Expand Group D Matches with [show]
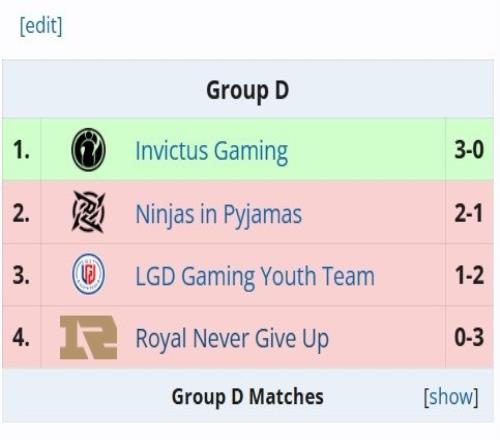This screenshot has width=500, height=440. click(x=451, y=397)
